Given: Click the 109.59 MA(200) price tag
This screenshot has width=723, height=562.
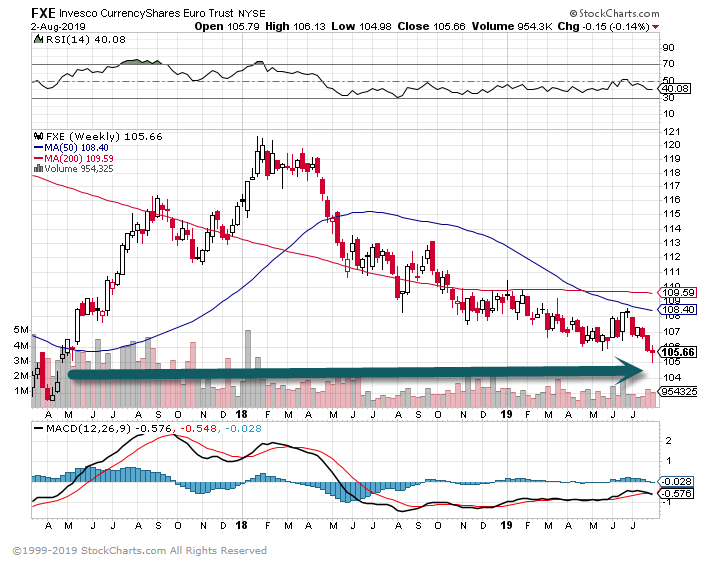Looking at the screenshot, I should [x=678, y=292].
